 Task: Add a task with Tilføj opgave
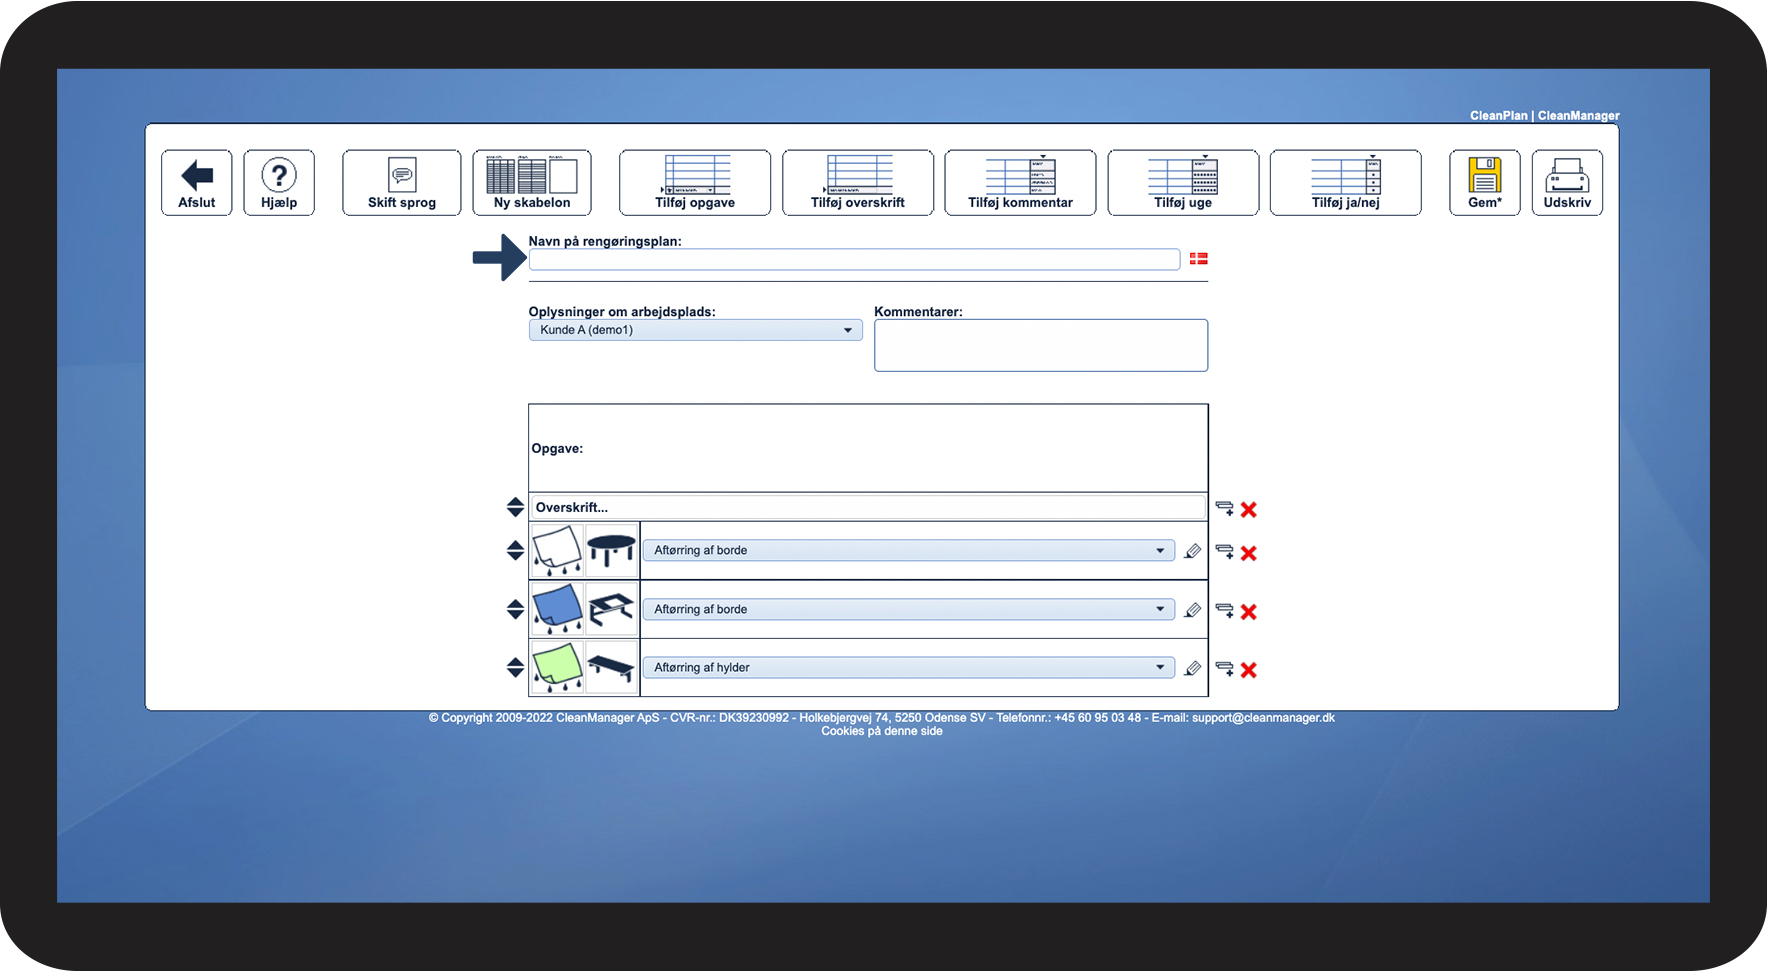coord(695,182)
